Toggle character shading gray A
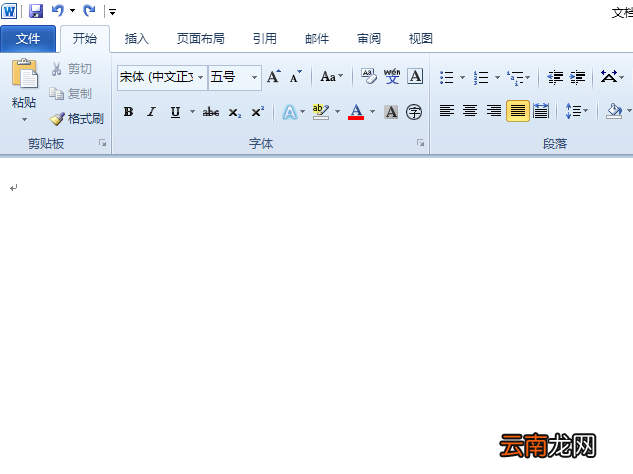Image resolution: width=633 pixels, height=474 pixels. tap(391, 112)
